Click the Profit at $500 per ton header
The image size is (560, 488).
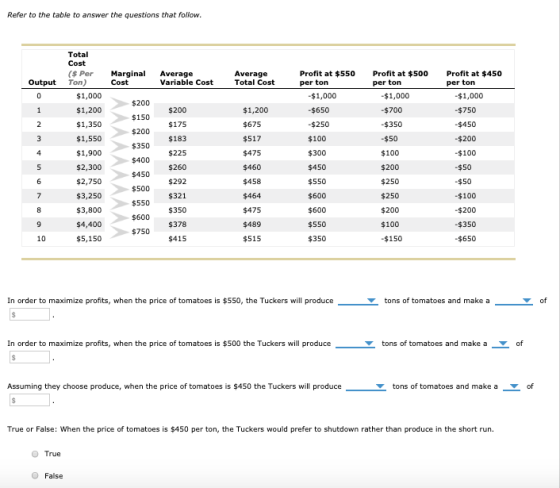[400, 78]
